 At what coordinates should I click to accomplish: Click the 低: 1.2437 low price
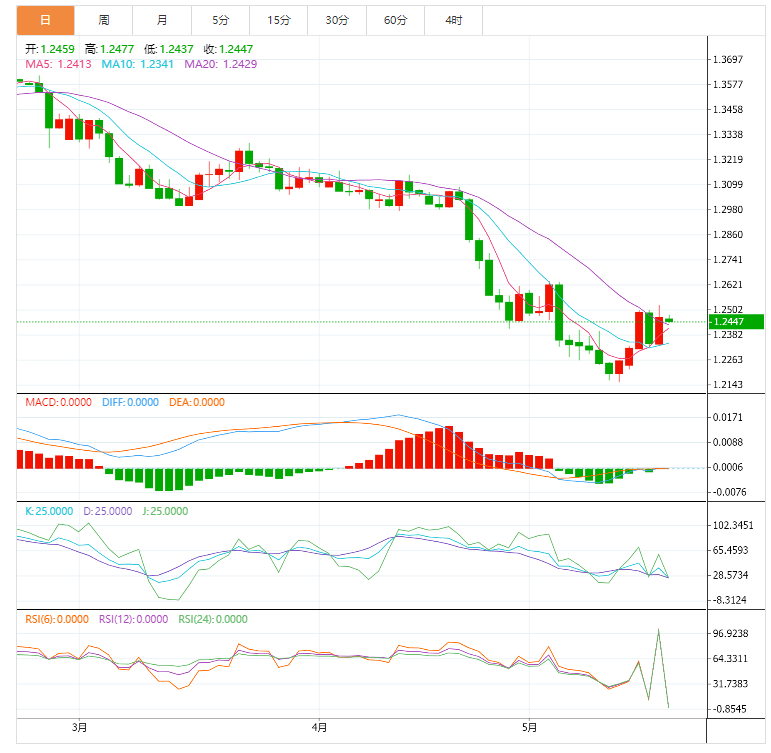[169, 49]
